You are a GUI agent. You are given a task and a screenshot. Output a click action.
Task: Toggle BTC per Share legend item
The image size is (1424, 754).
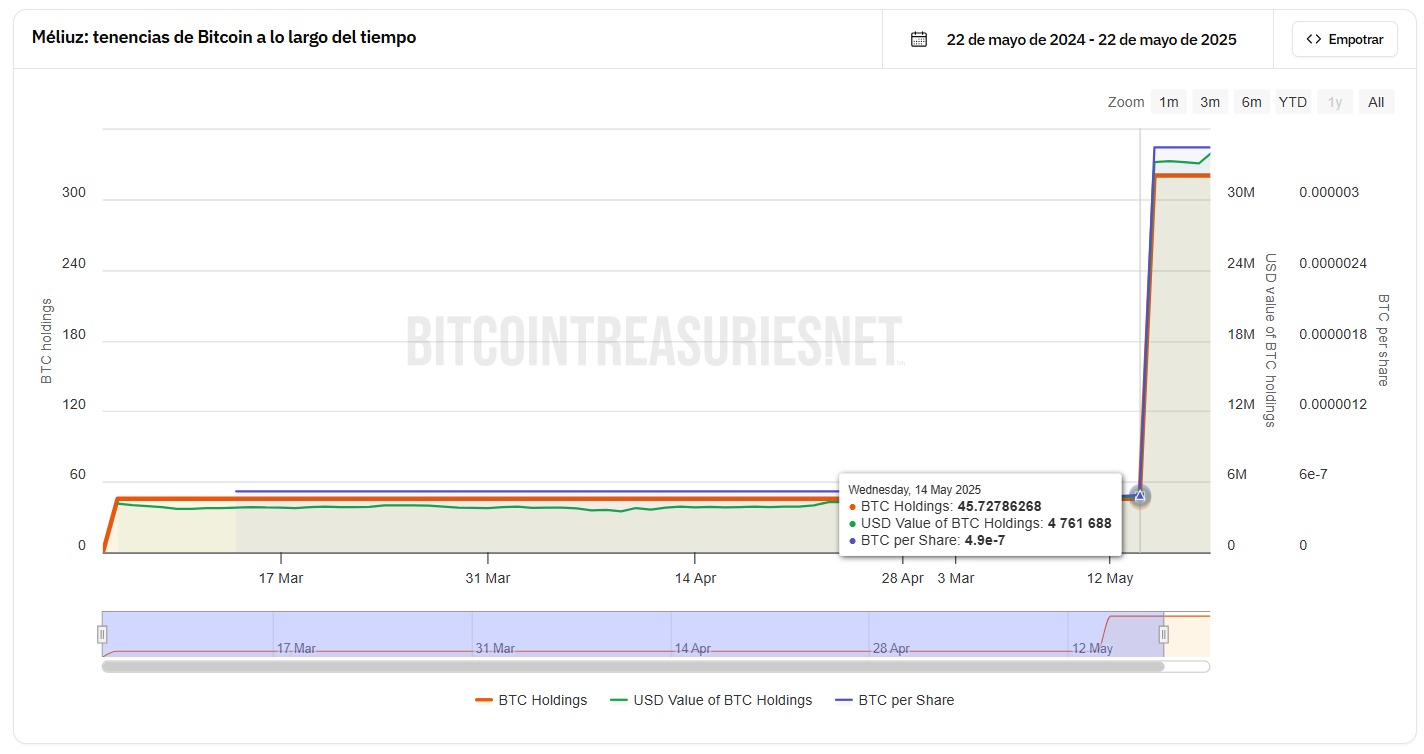pyautogui.click(x=894, y=700)
